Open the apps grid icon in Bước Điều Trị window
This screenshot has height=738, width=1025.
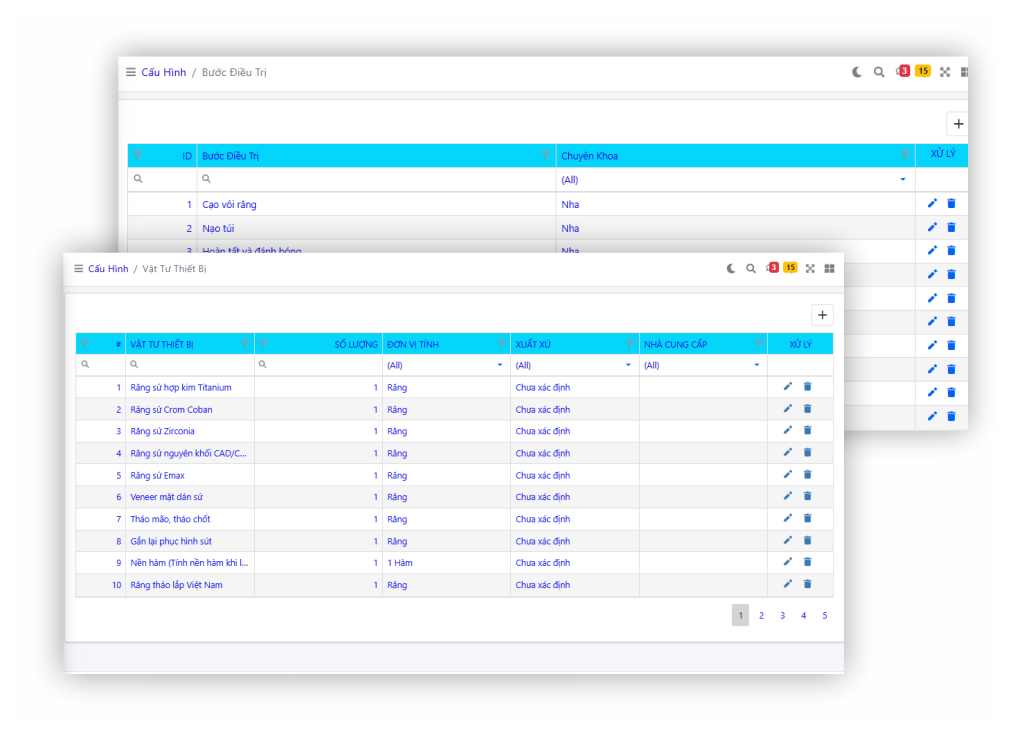(964, 72)
